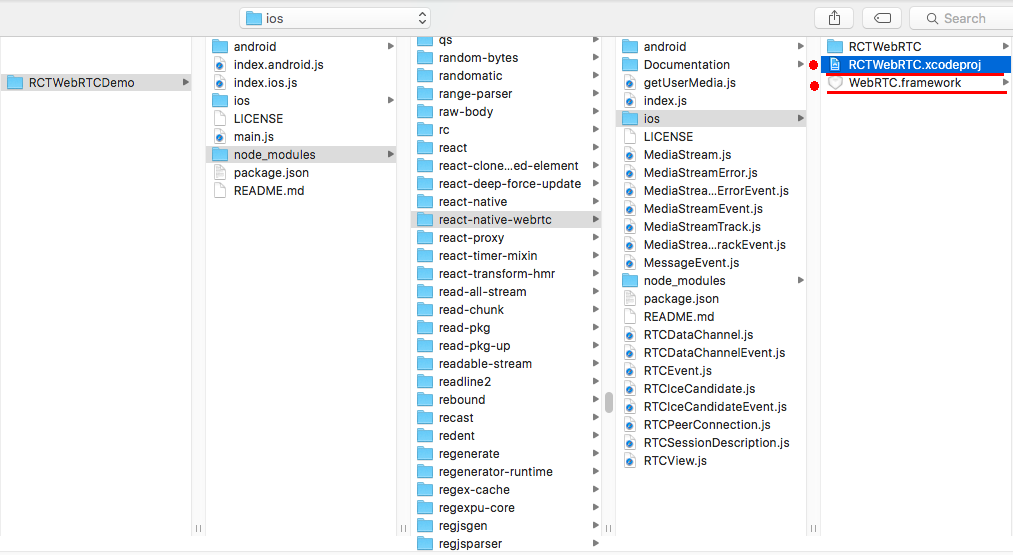Click the Share toolbar icon
The image size is (1013, 555).
tap(834, 18)
